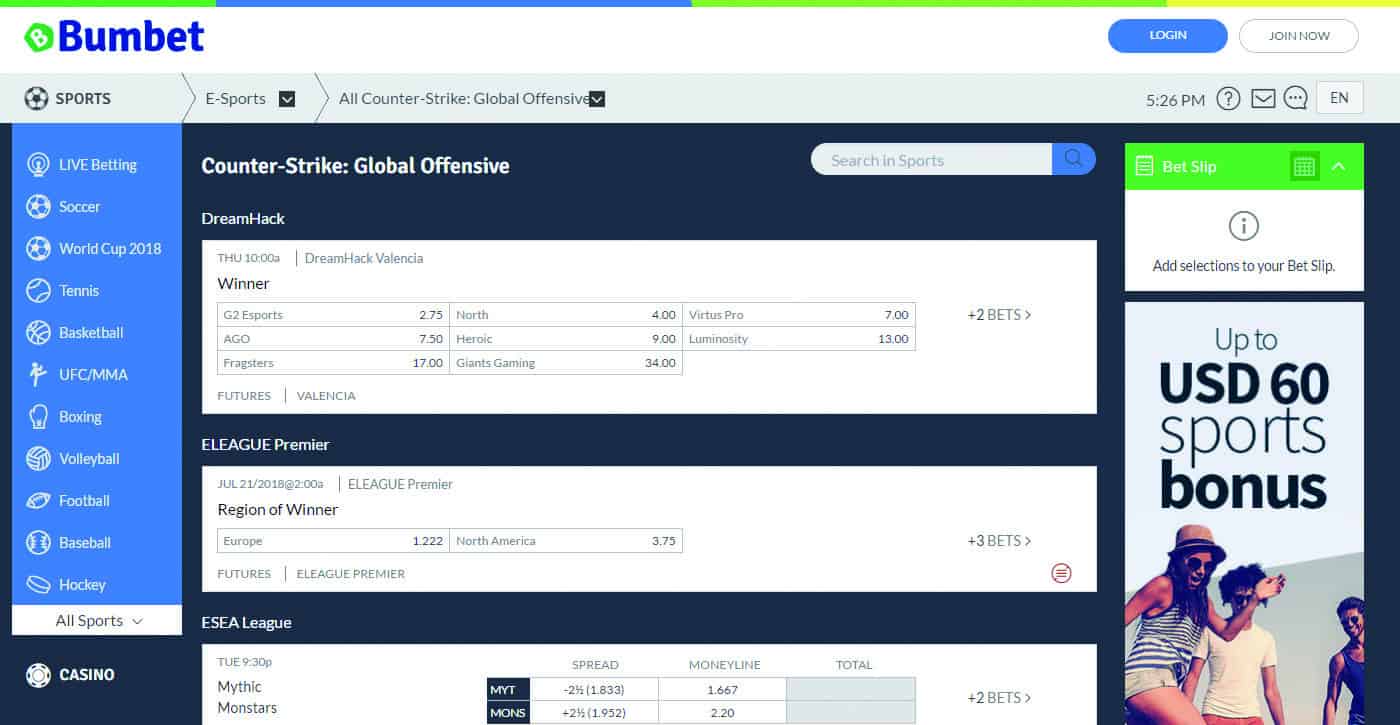Image resolution: width=1400 pixels, height=725 pixels.
Task: Expand the All Sports list
Action: [x=97, y=620]
